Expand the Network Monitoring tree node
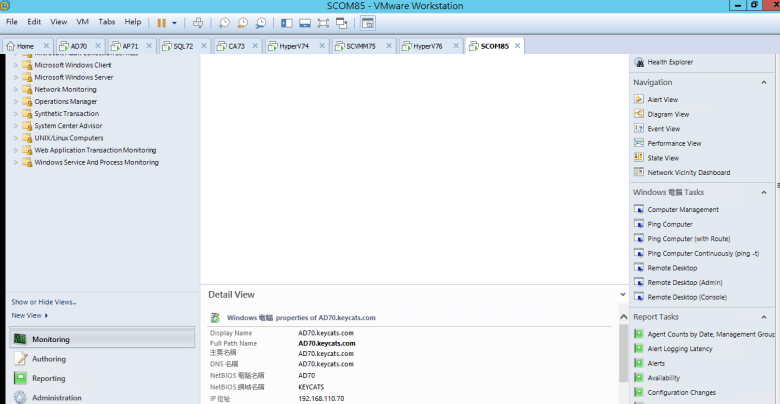 (15, 89)
